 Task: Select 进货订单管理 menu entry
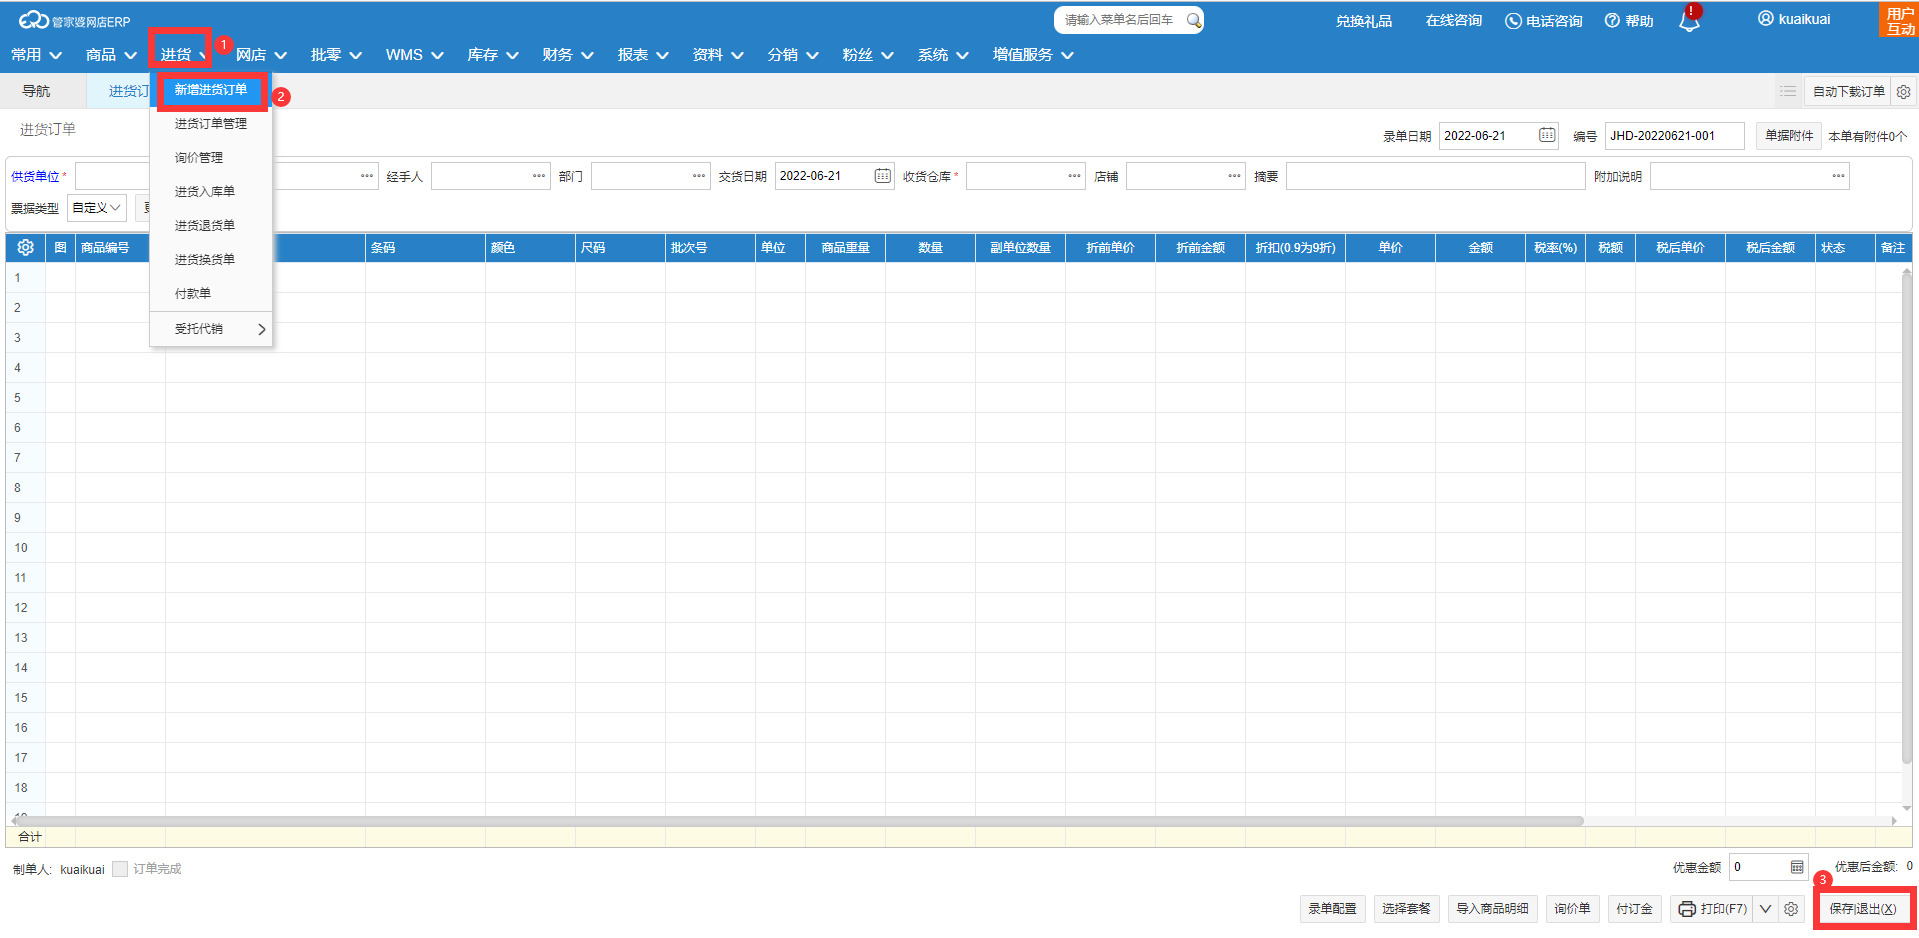211,124
